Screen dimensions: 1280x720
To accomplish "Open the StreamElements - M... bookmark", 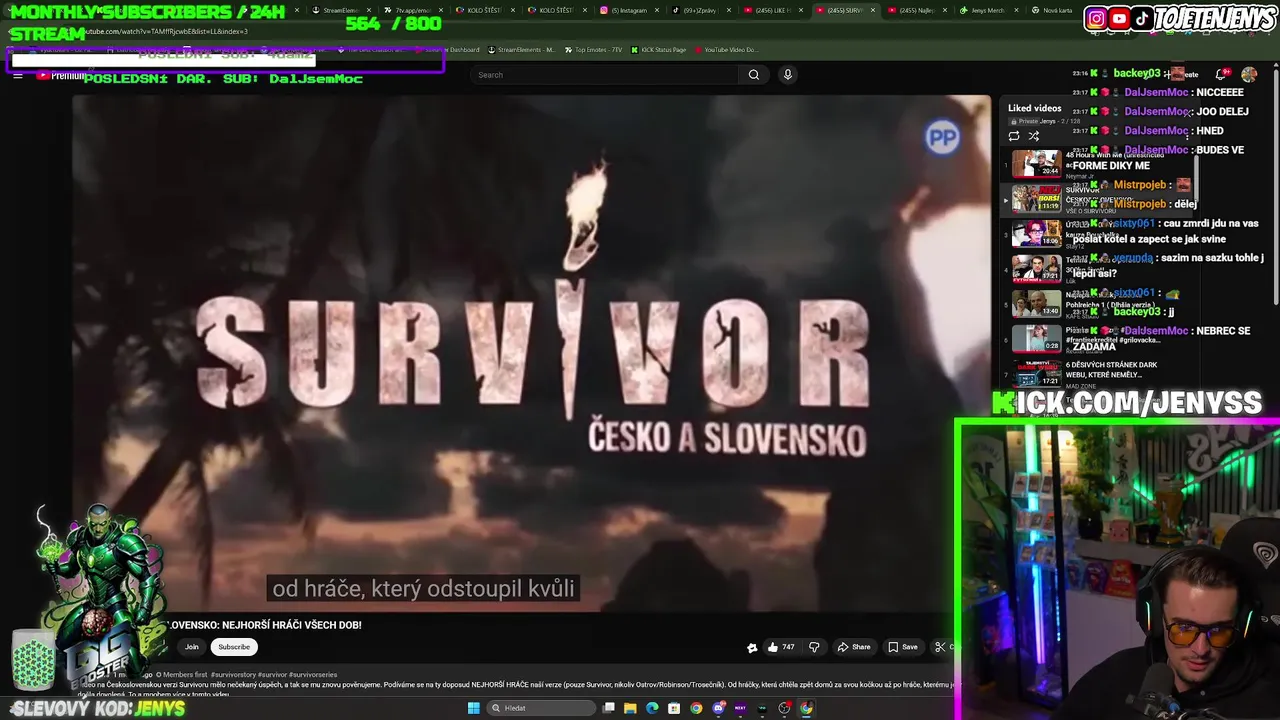I will [x=521, y=50].
